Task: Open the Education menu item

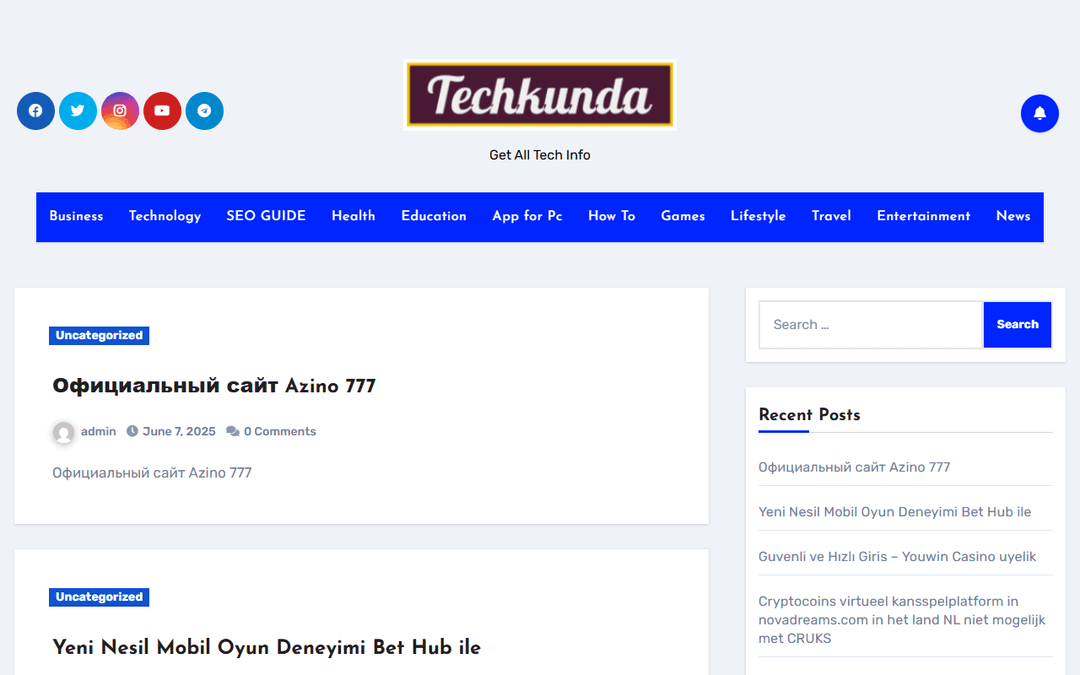Action: [x=434, y=216]
